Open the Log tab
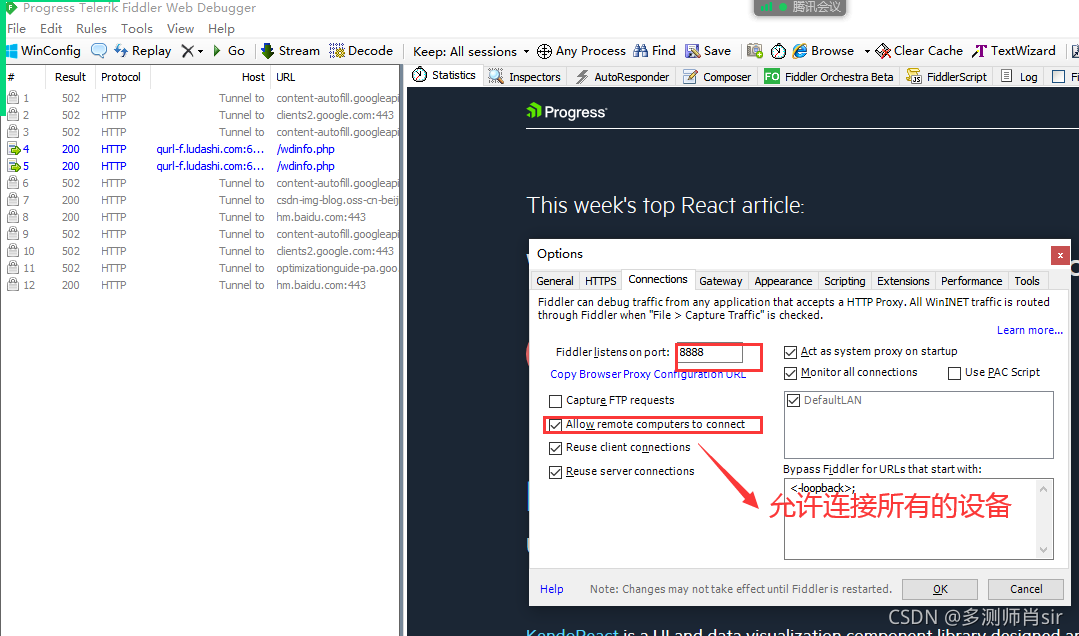1079x636 pixels. pos(1019,77)
